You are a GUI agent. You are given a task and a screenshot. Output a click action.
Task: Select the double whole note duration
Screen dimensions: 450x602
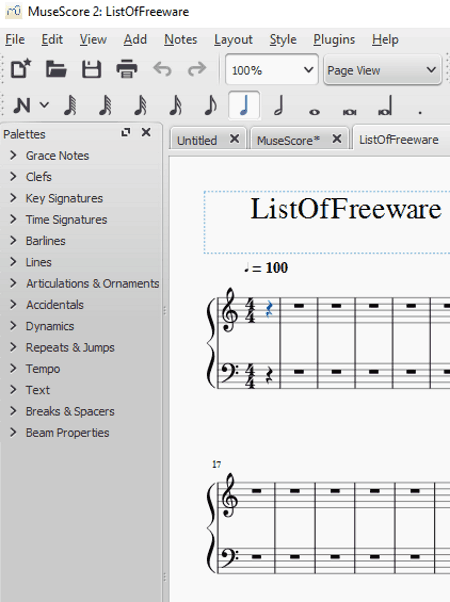(349, 112)
